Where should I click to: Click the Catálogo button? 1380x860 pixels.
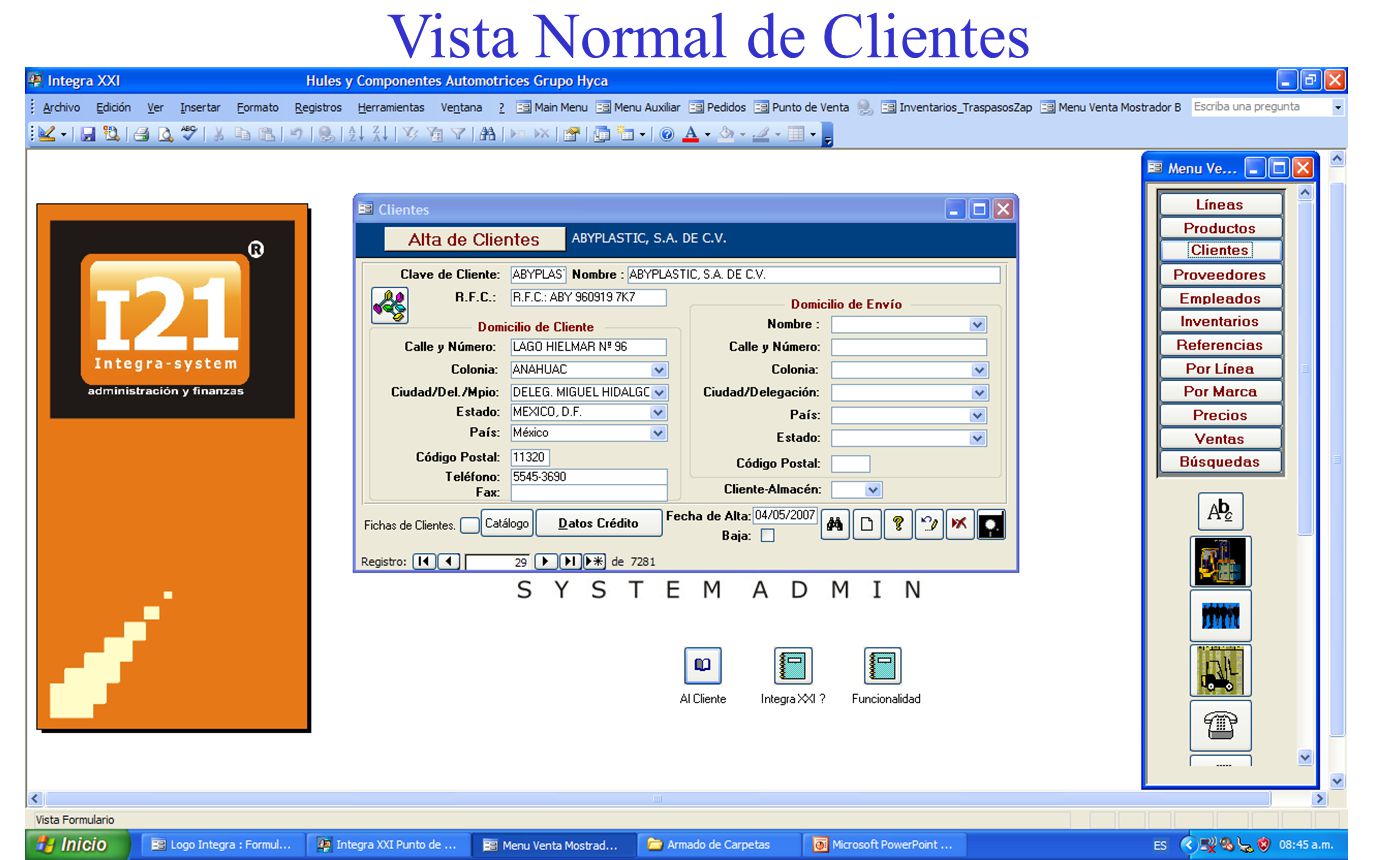click(x=507, y=524)
